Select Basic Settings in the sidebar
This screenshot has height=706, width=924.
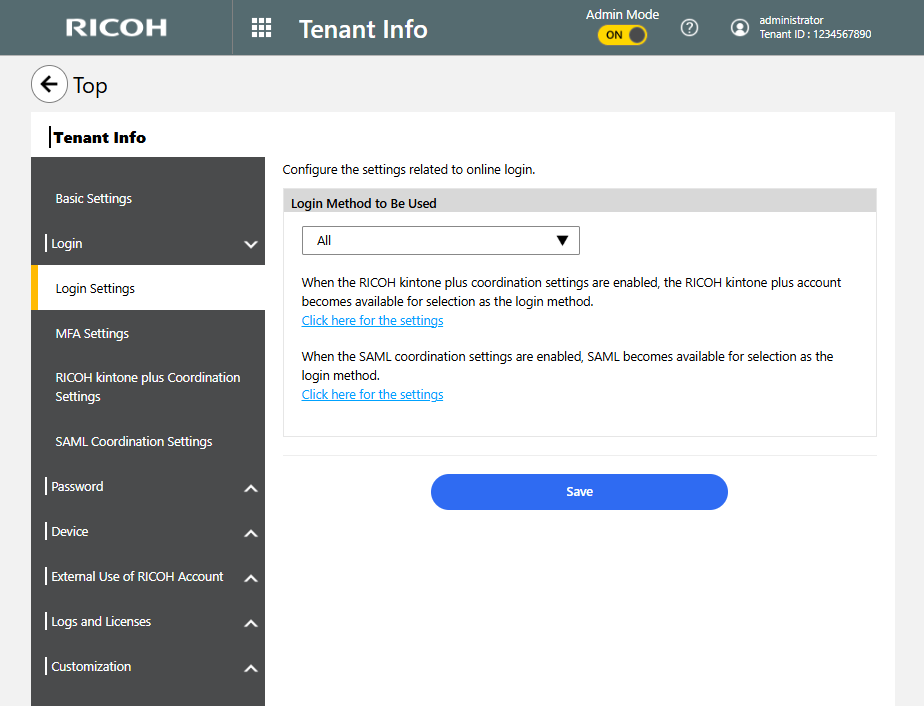pos(94,199)
